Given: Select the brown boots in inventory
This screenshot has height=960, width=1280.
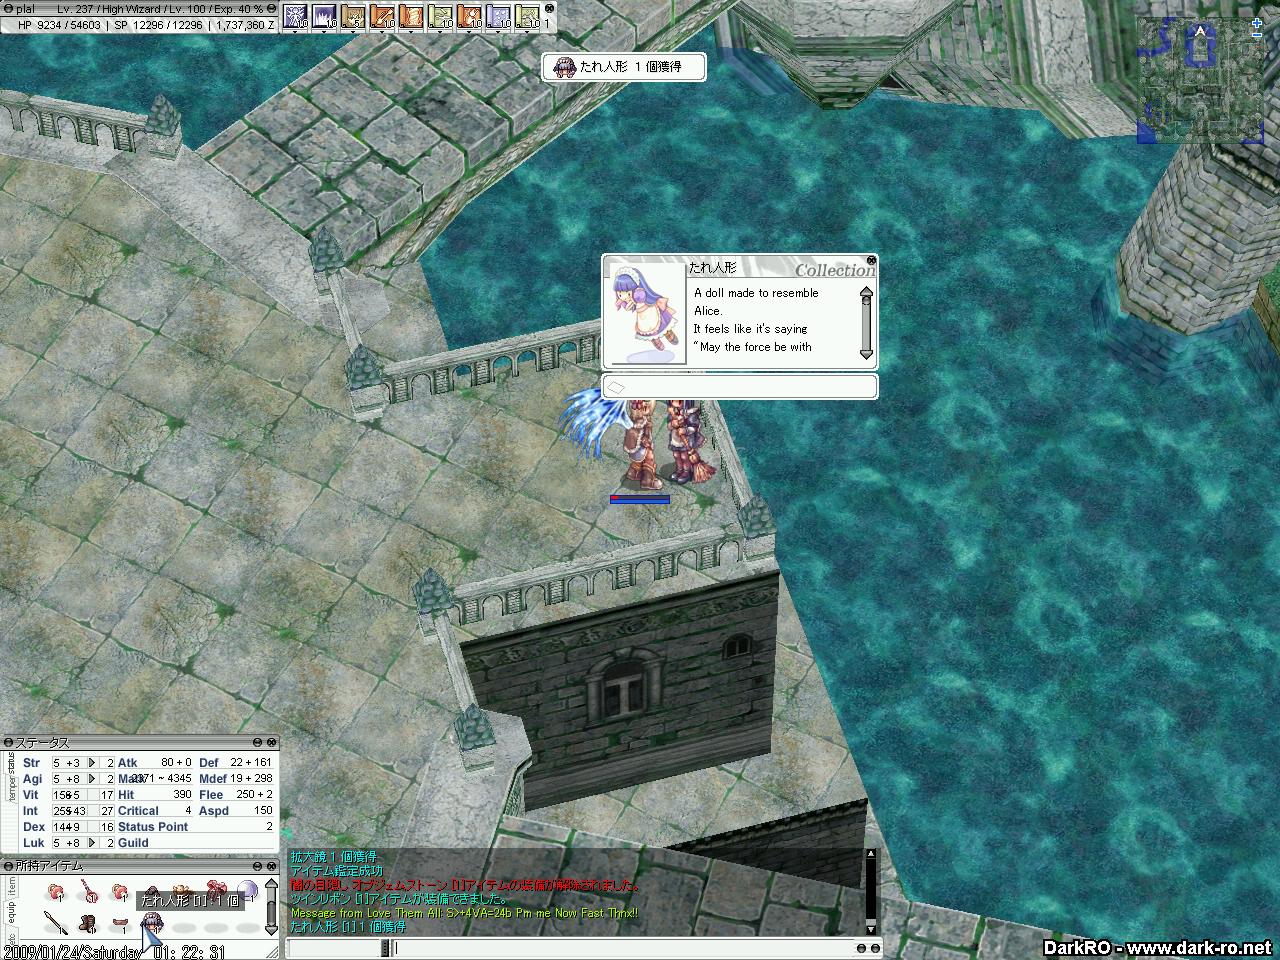Looking at the screenshot, I should [x=88, y=922].
